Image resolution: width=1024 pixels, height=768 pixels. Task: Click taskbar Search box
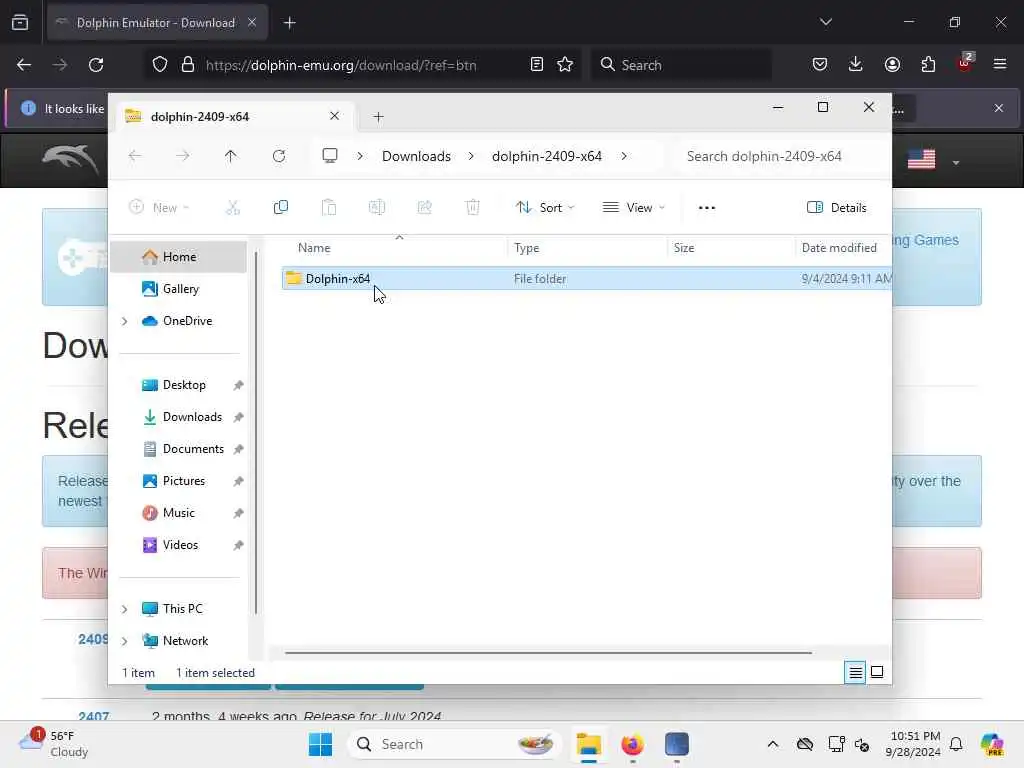click(455, 744)
